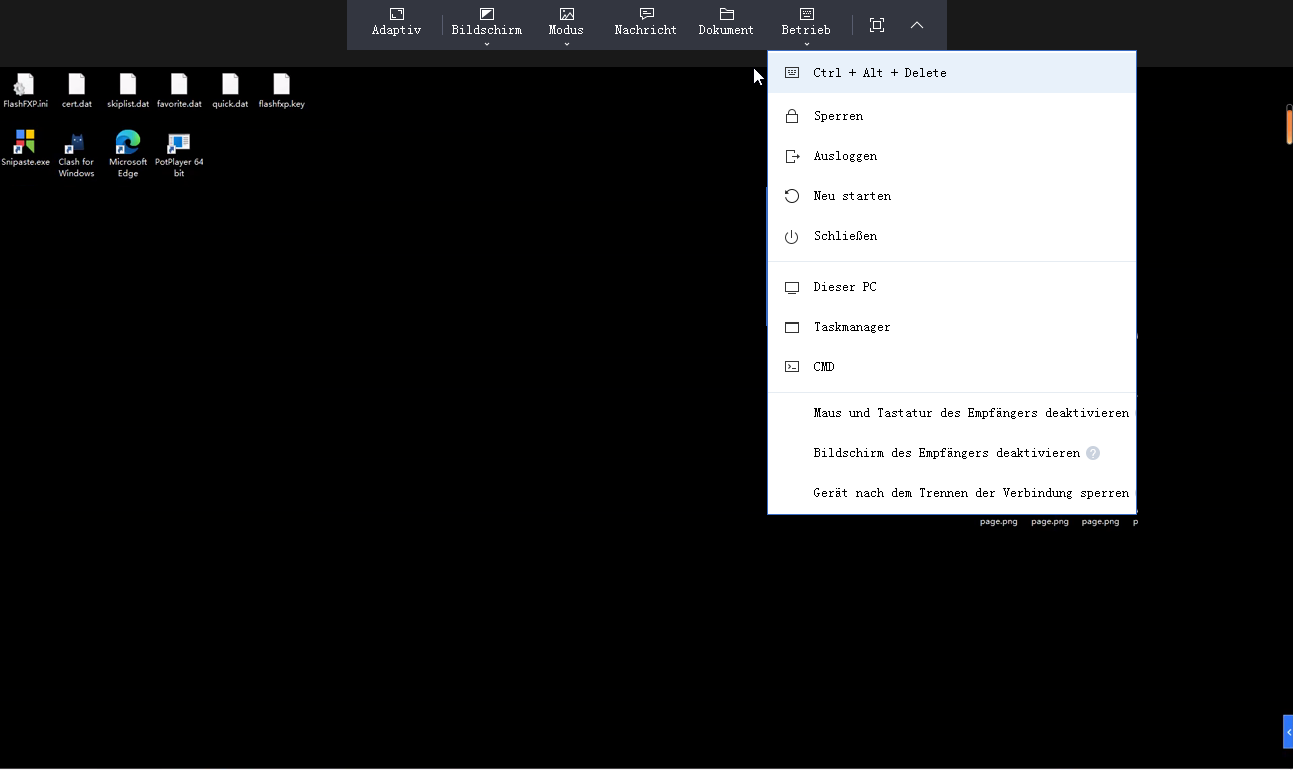The height and width of the screenshot is (770, 1293).
Task: Click the fullscreen icon in toolbar
Action: (877, 25)
